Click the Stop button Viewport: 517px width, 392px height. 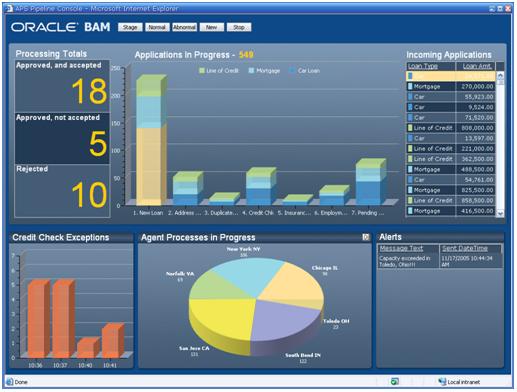[x=239, y=27]
